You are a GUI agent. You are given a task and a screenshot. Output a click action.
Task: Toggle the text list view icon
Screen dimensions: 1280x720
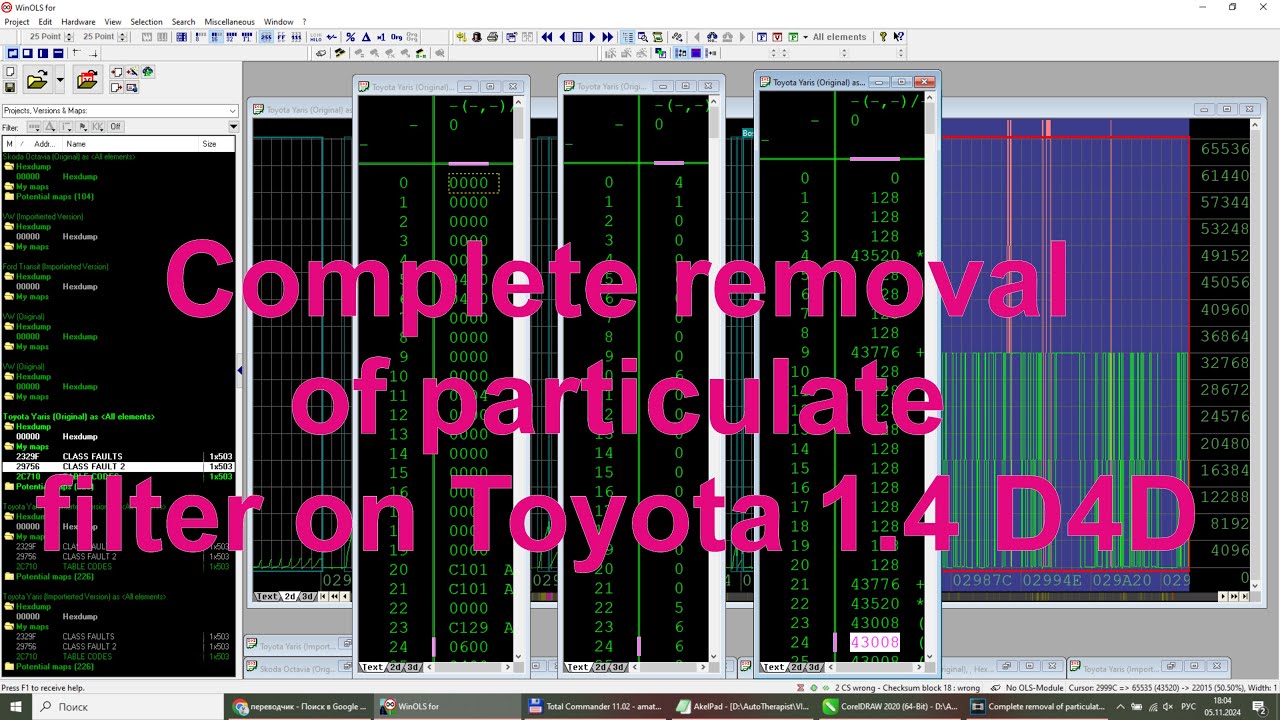[x=627, y=37]
